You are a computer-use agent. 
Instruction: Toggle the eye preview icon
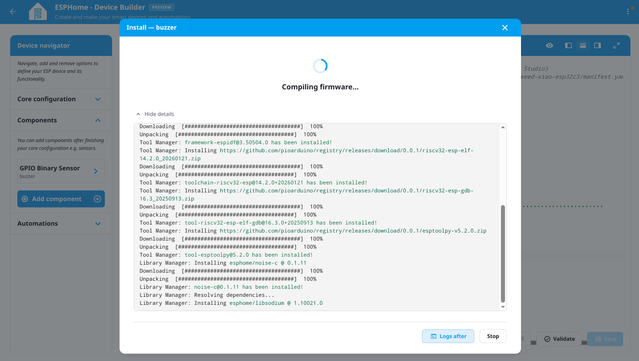[x=549, y=45]
